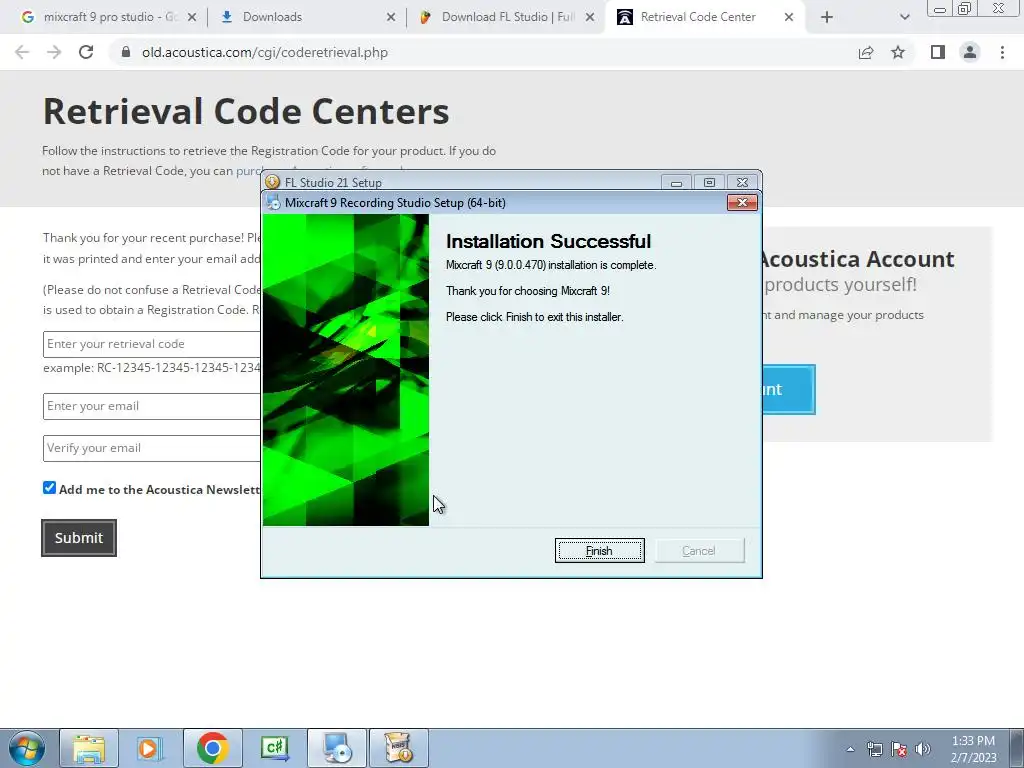Open the tab search dropdown arrow
Screen dimensions: 1024x768
pos(904,18)
